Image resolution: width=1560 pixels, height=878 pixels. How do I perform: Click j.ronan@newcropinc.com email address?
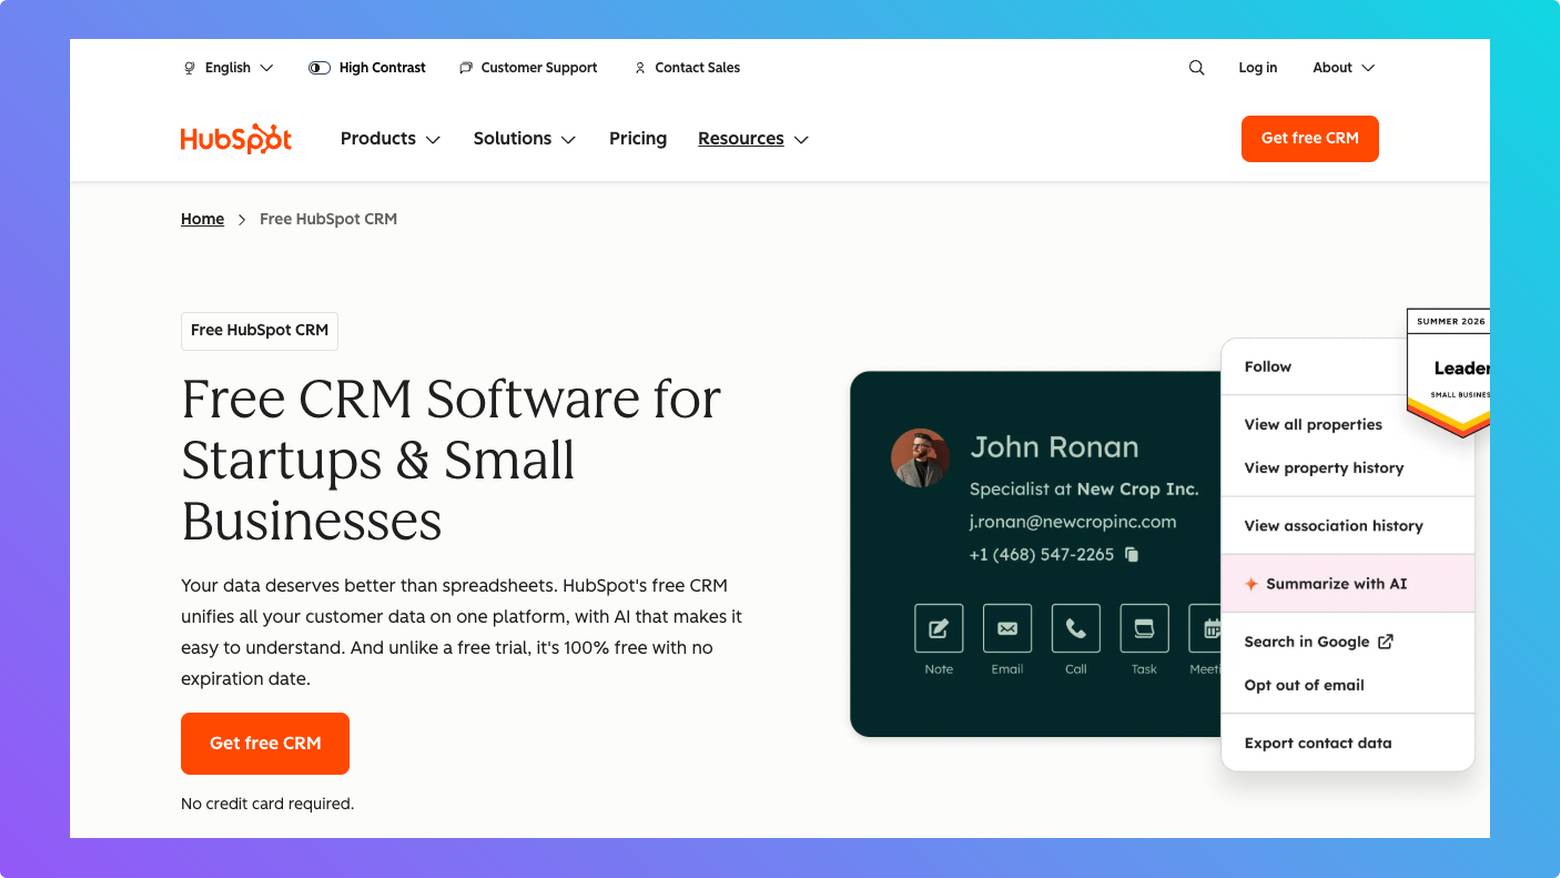click(1072, 522)
